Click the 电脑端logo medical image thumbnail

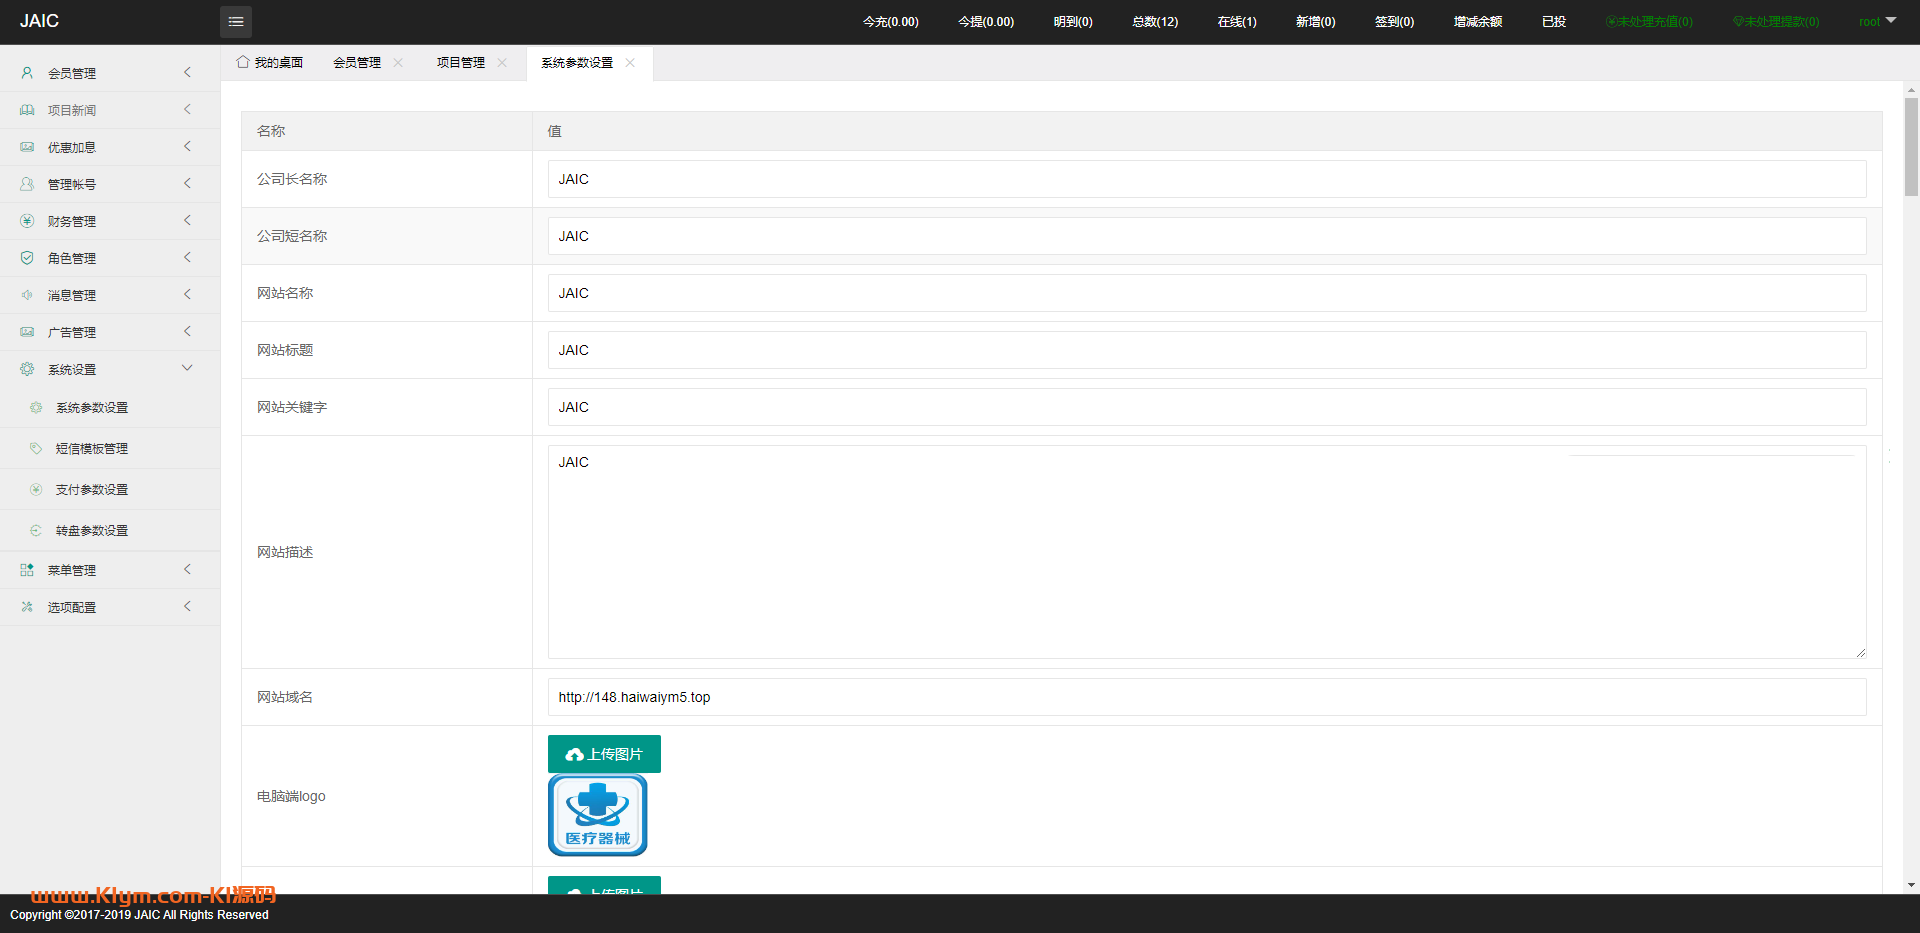click(598, 815)
